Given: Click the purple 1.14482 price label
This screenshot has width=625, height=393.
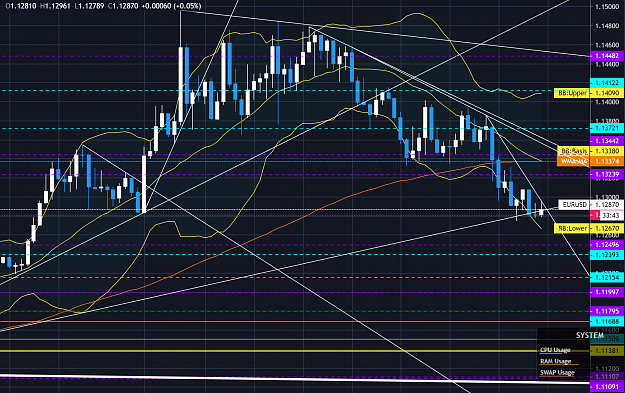Looking at the screenshot, I should point(607,56).
